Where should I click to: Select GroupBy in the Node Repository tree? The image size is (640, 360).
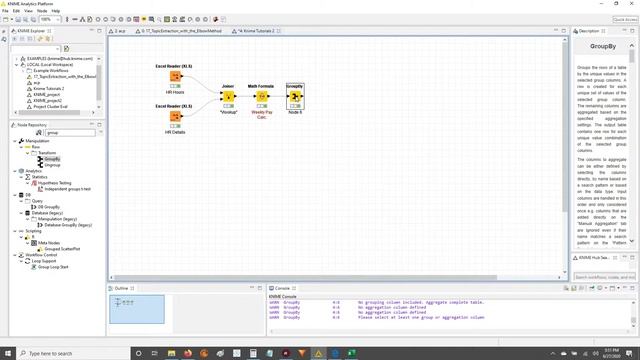pyautogui.click(x=52, y=159)
